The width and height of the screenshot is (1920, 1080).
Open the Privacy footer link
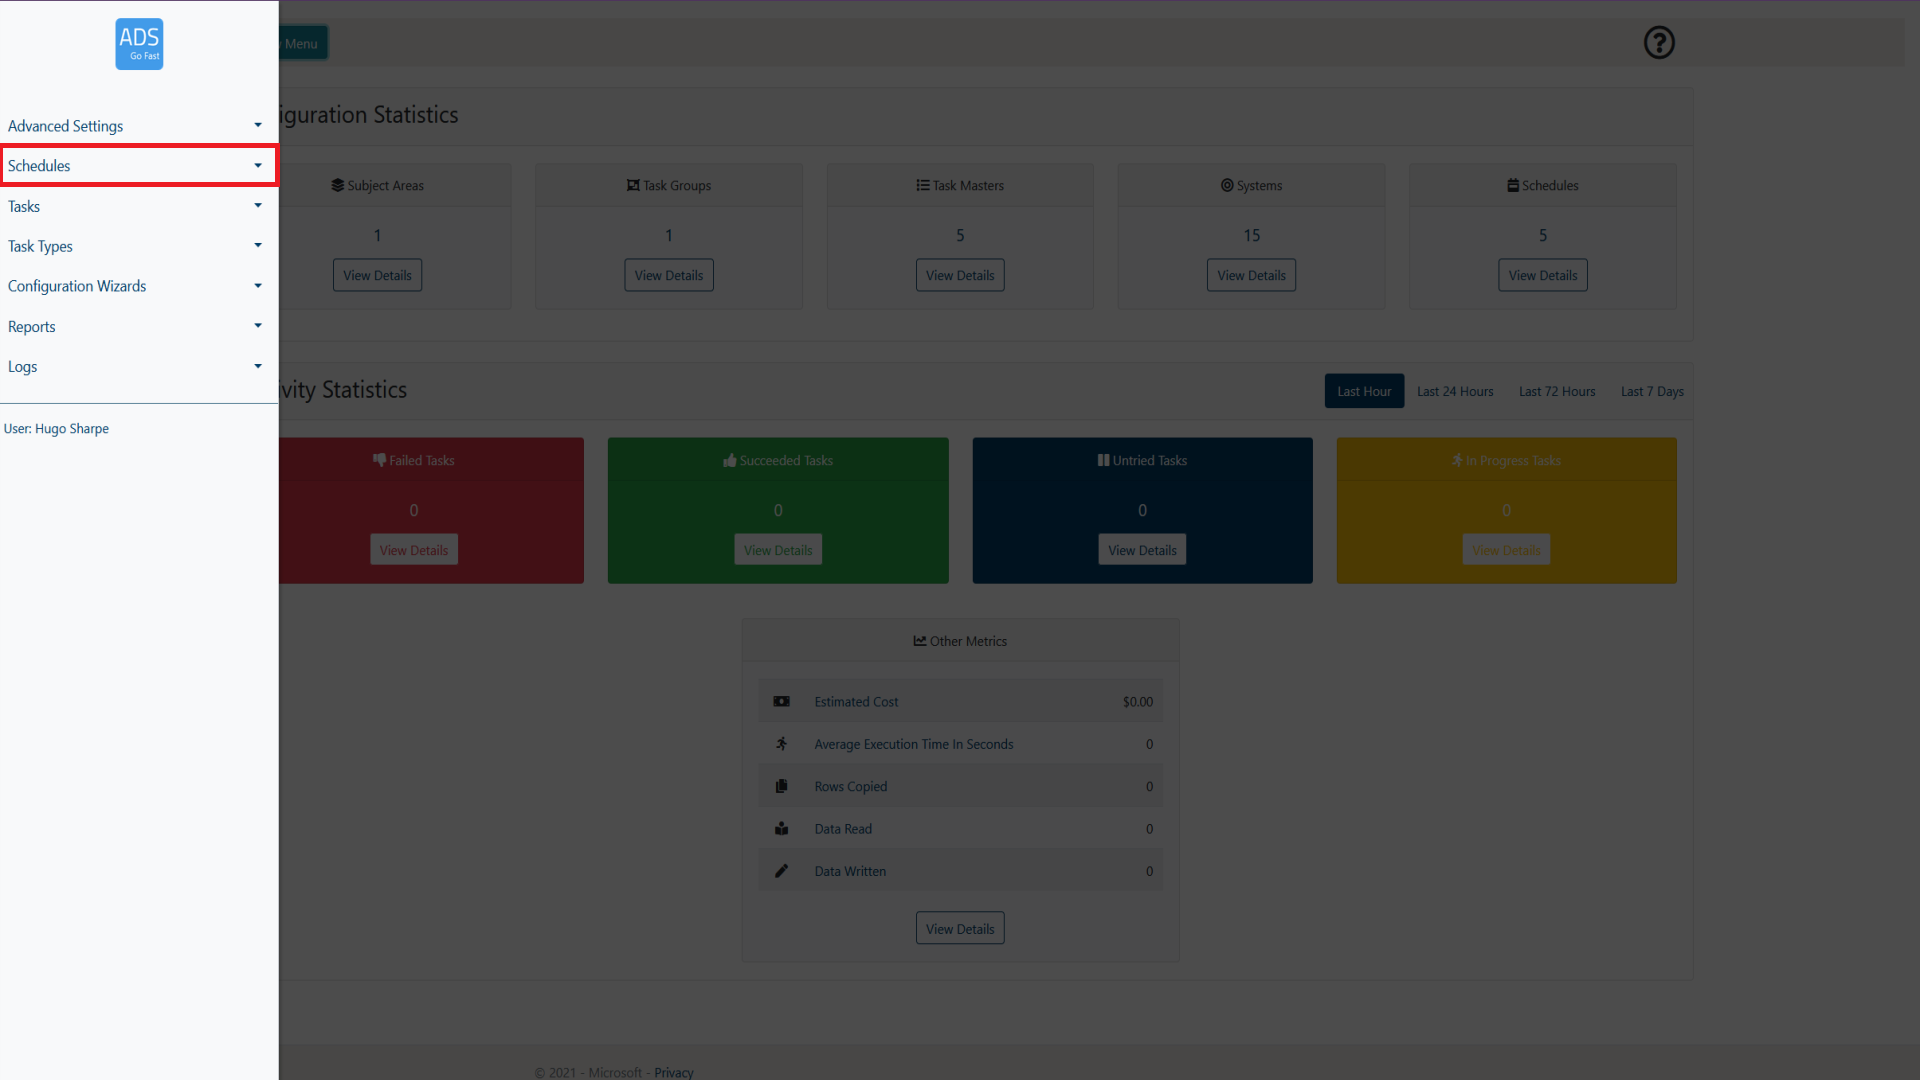[x=673, y=1072]
